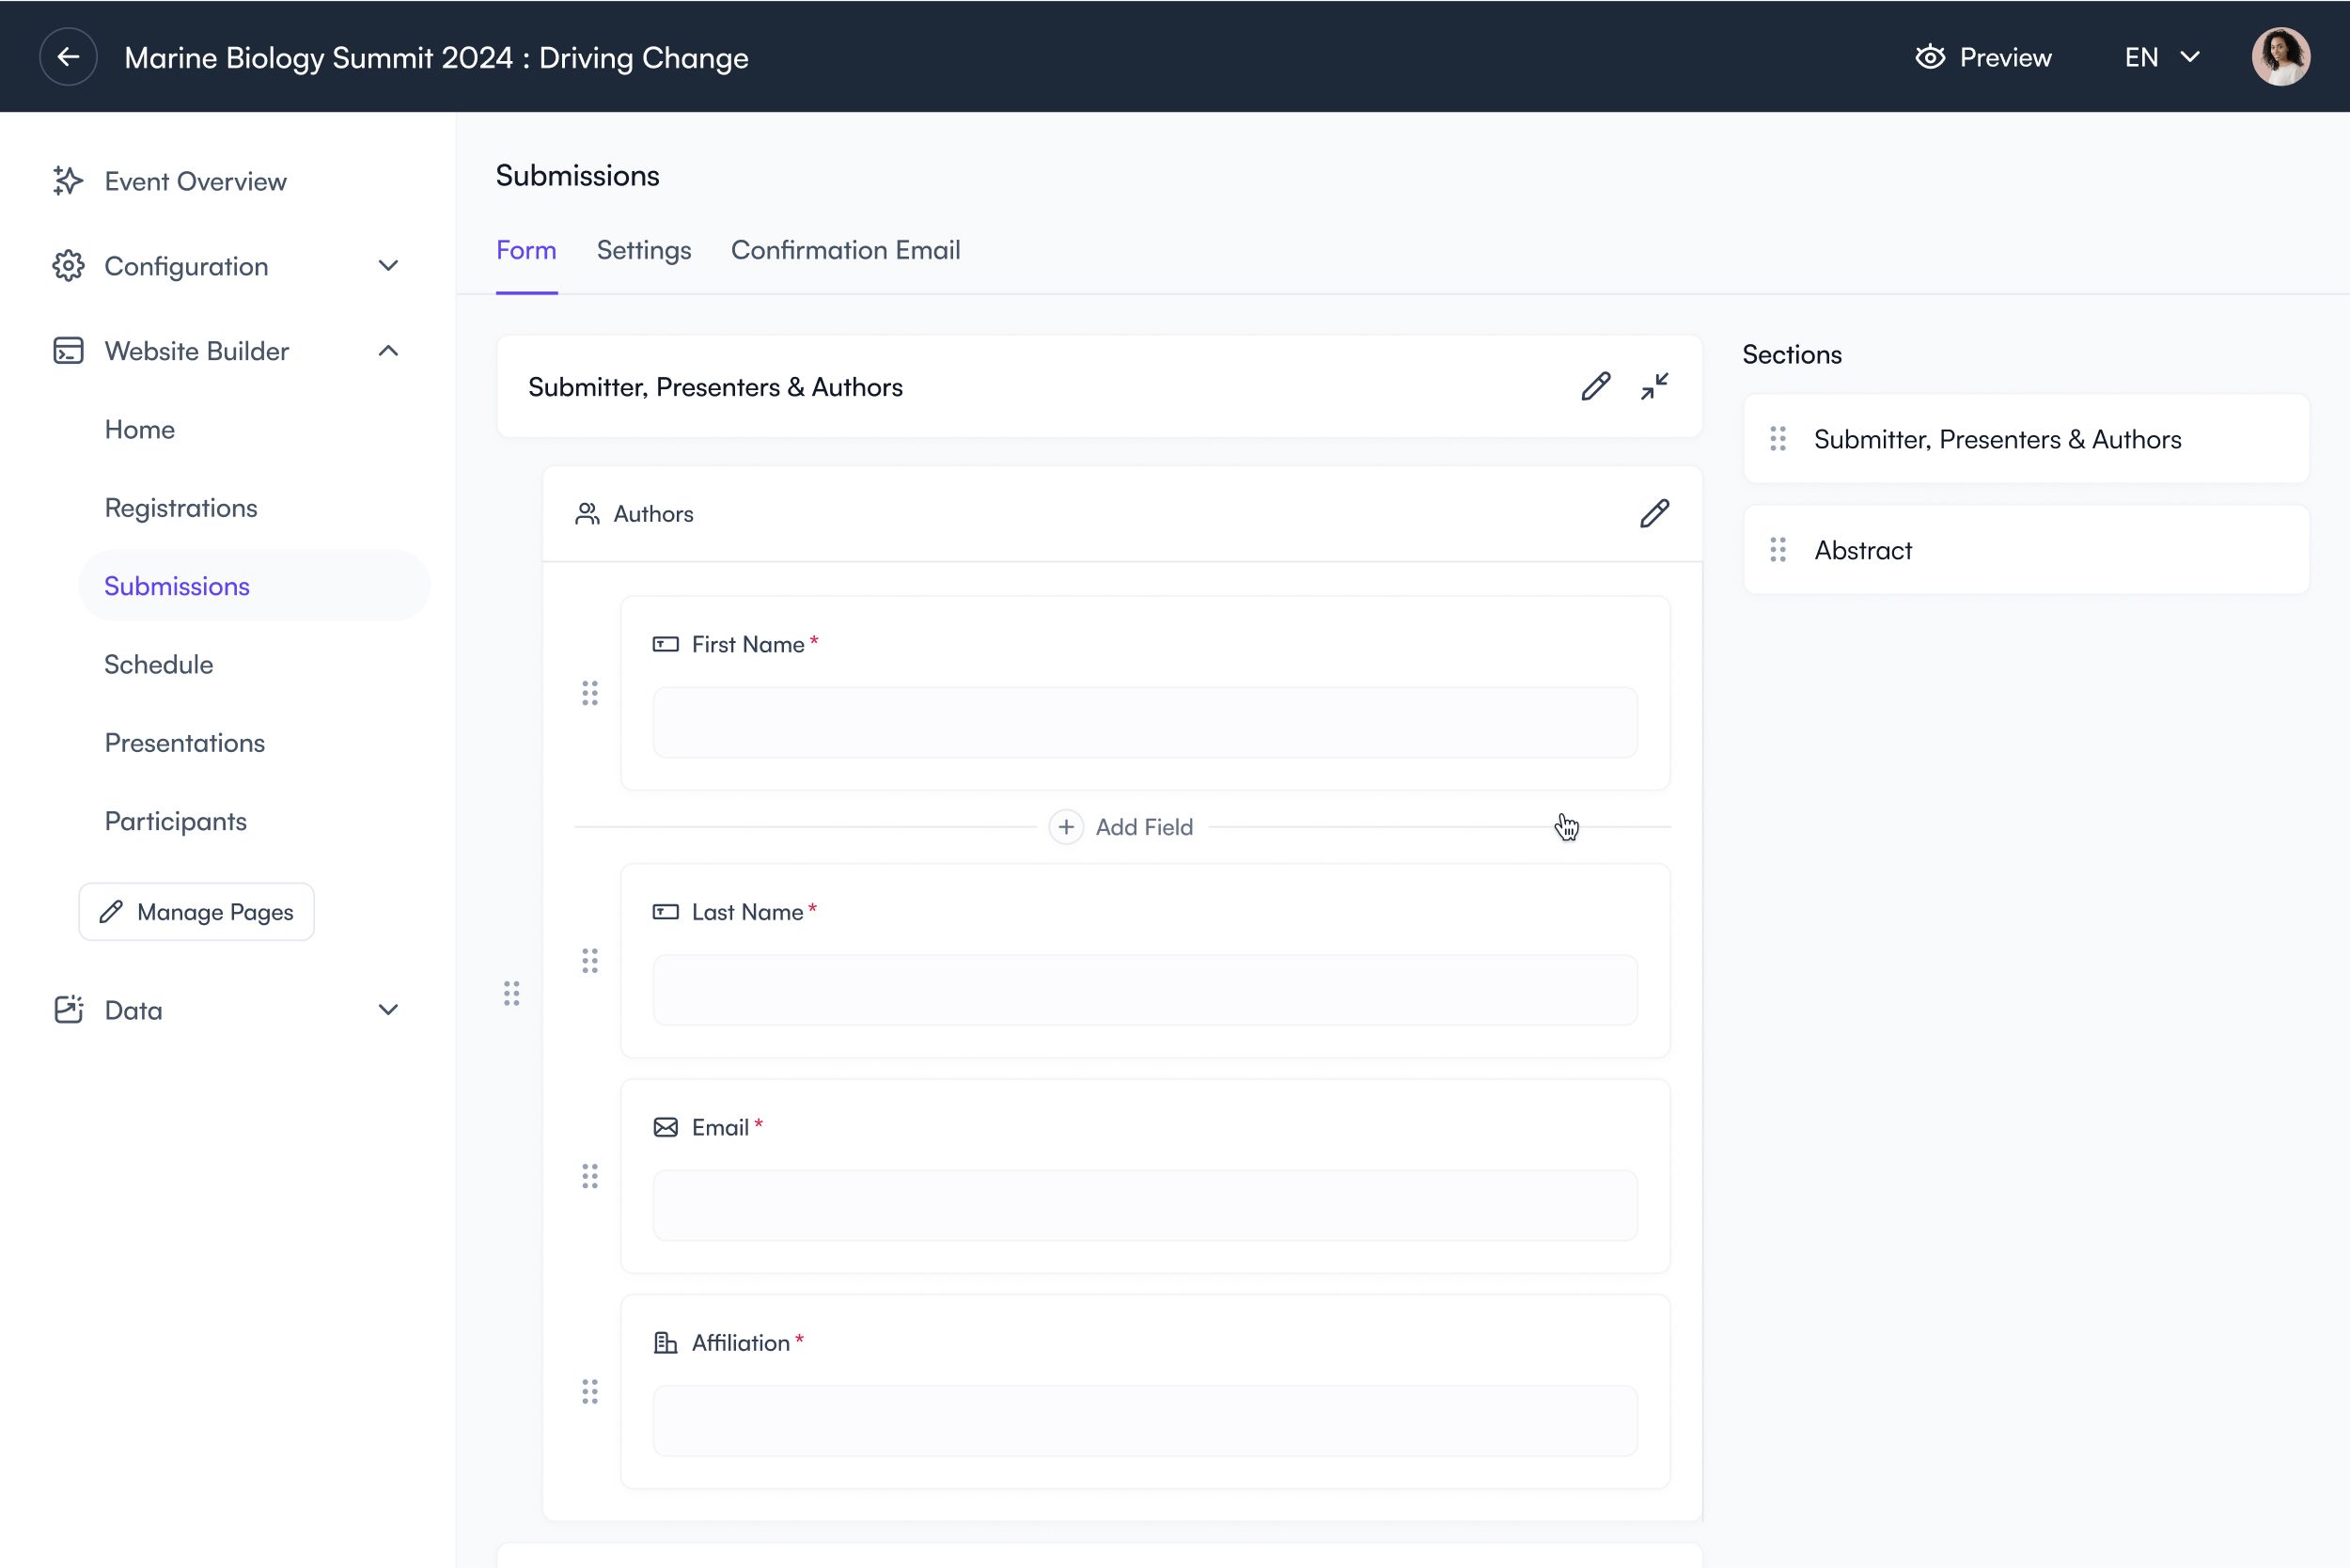Click the drag handle icon beside Affiliation field

click(589, 1389)
